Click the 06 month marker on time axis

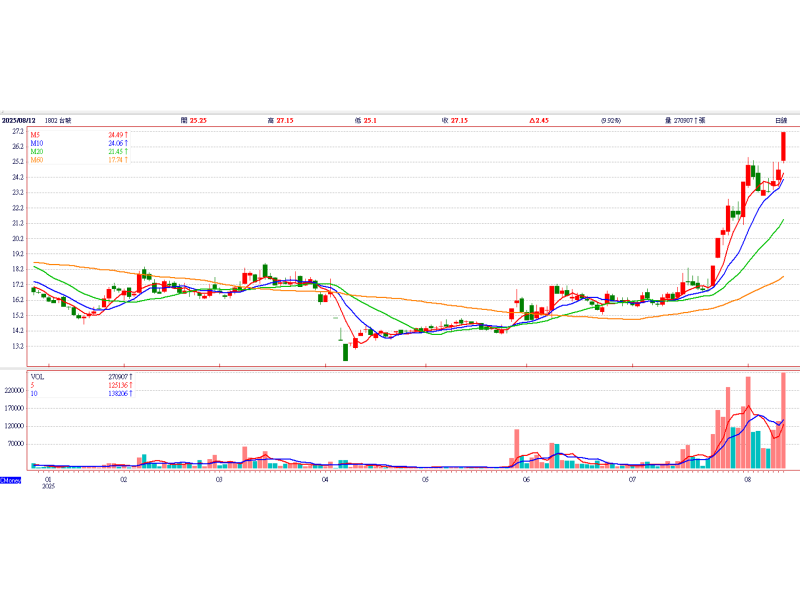tap(526, 480)
